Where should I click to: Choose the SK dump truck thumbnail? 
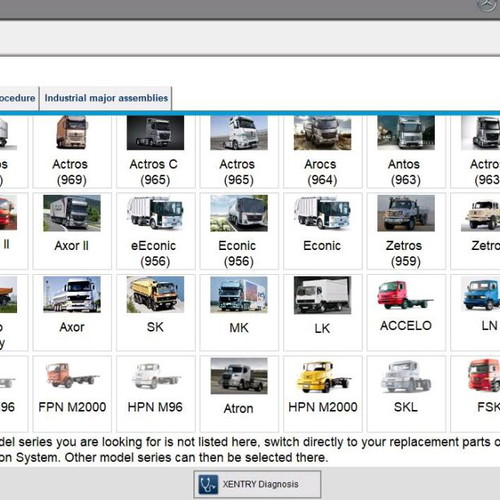pos(155,295)
